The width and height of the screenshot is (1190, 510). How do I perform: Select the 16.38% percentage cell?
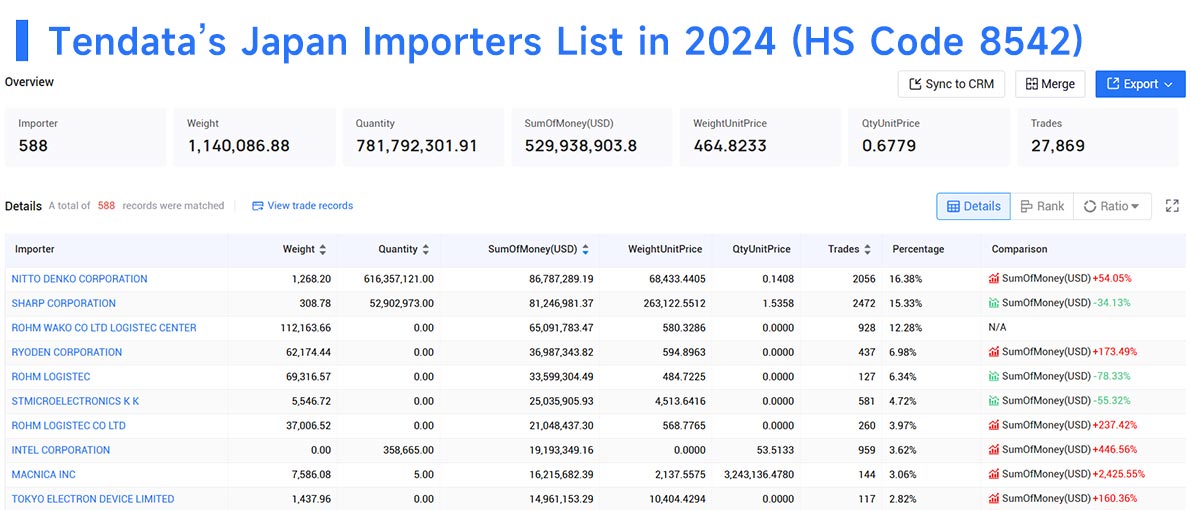(906, 279)
